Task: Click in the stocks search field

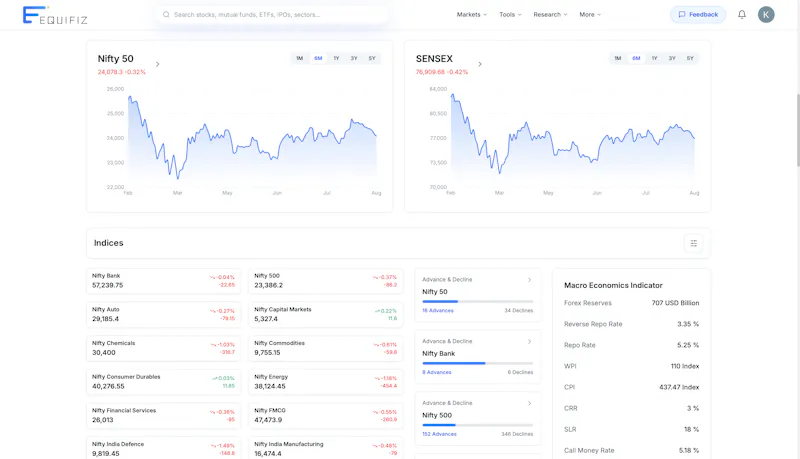Action: 273,15
